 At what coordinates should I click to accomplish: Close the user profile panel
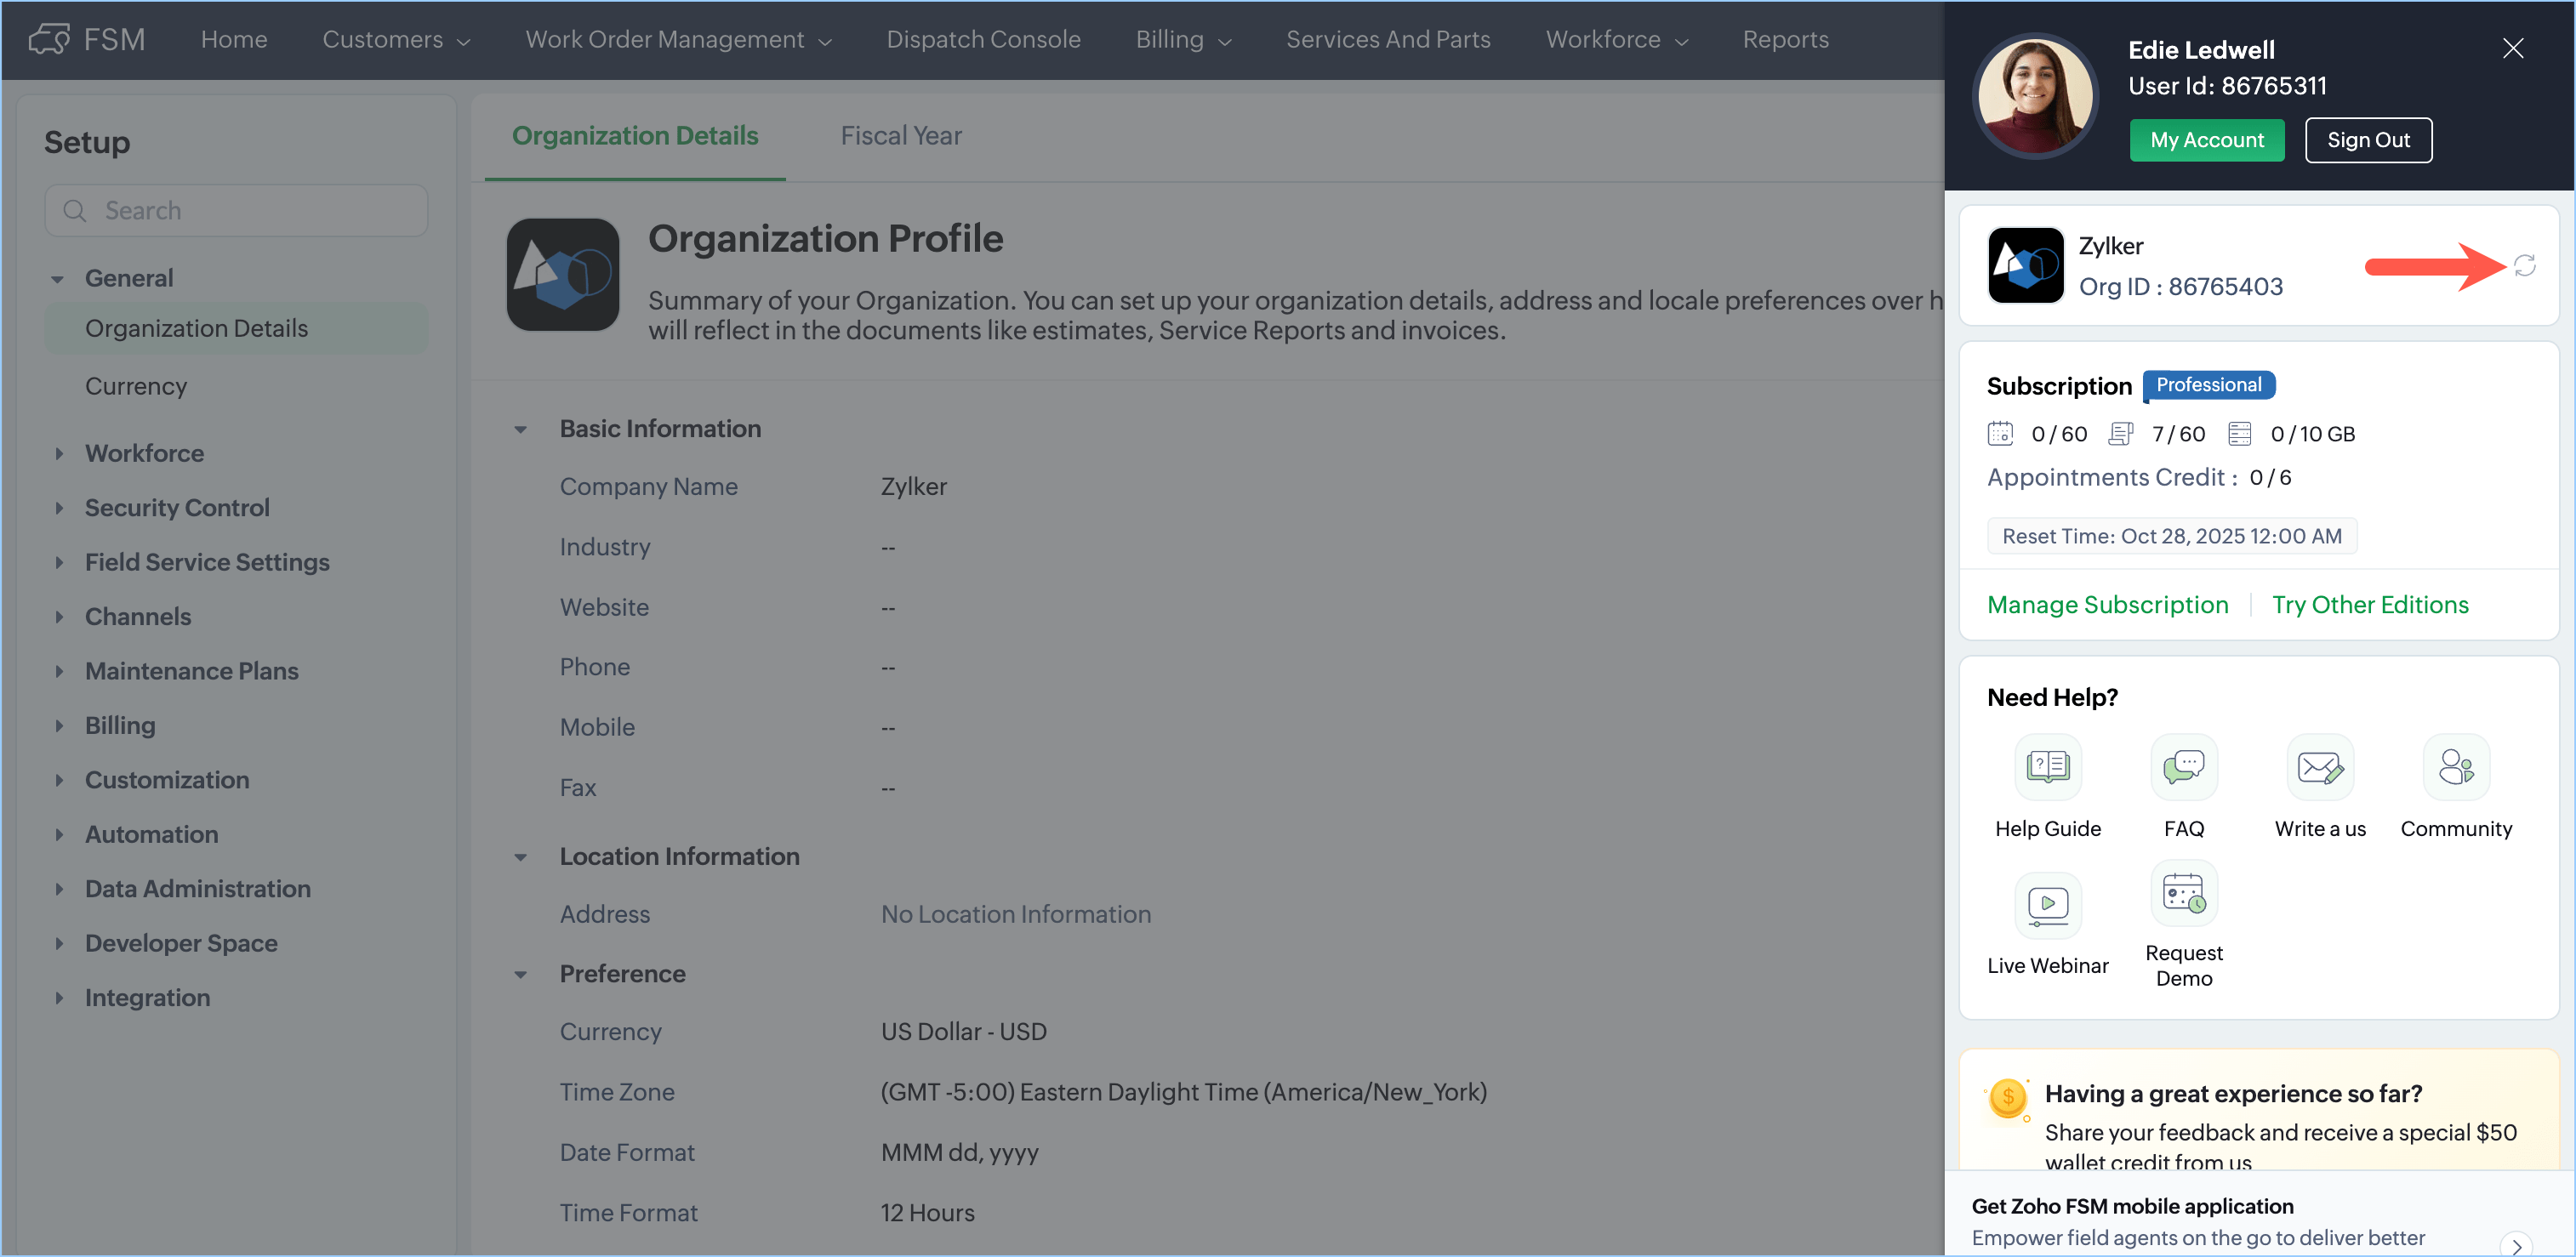(x=2512, y=48)
